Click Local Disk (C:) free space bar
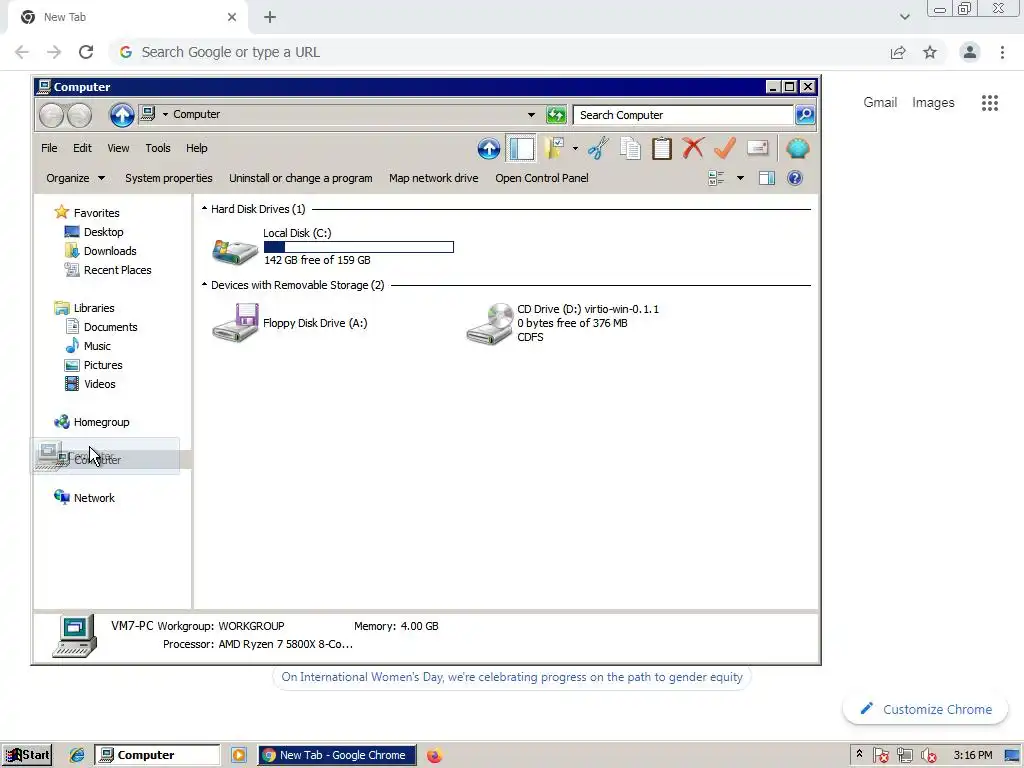 [x=359, y=247]
